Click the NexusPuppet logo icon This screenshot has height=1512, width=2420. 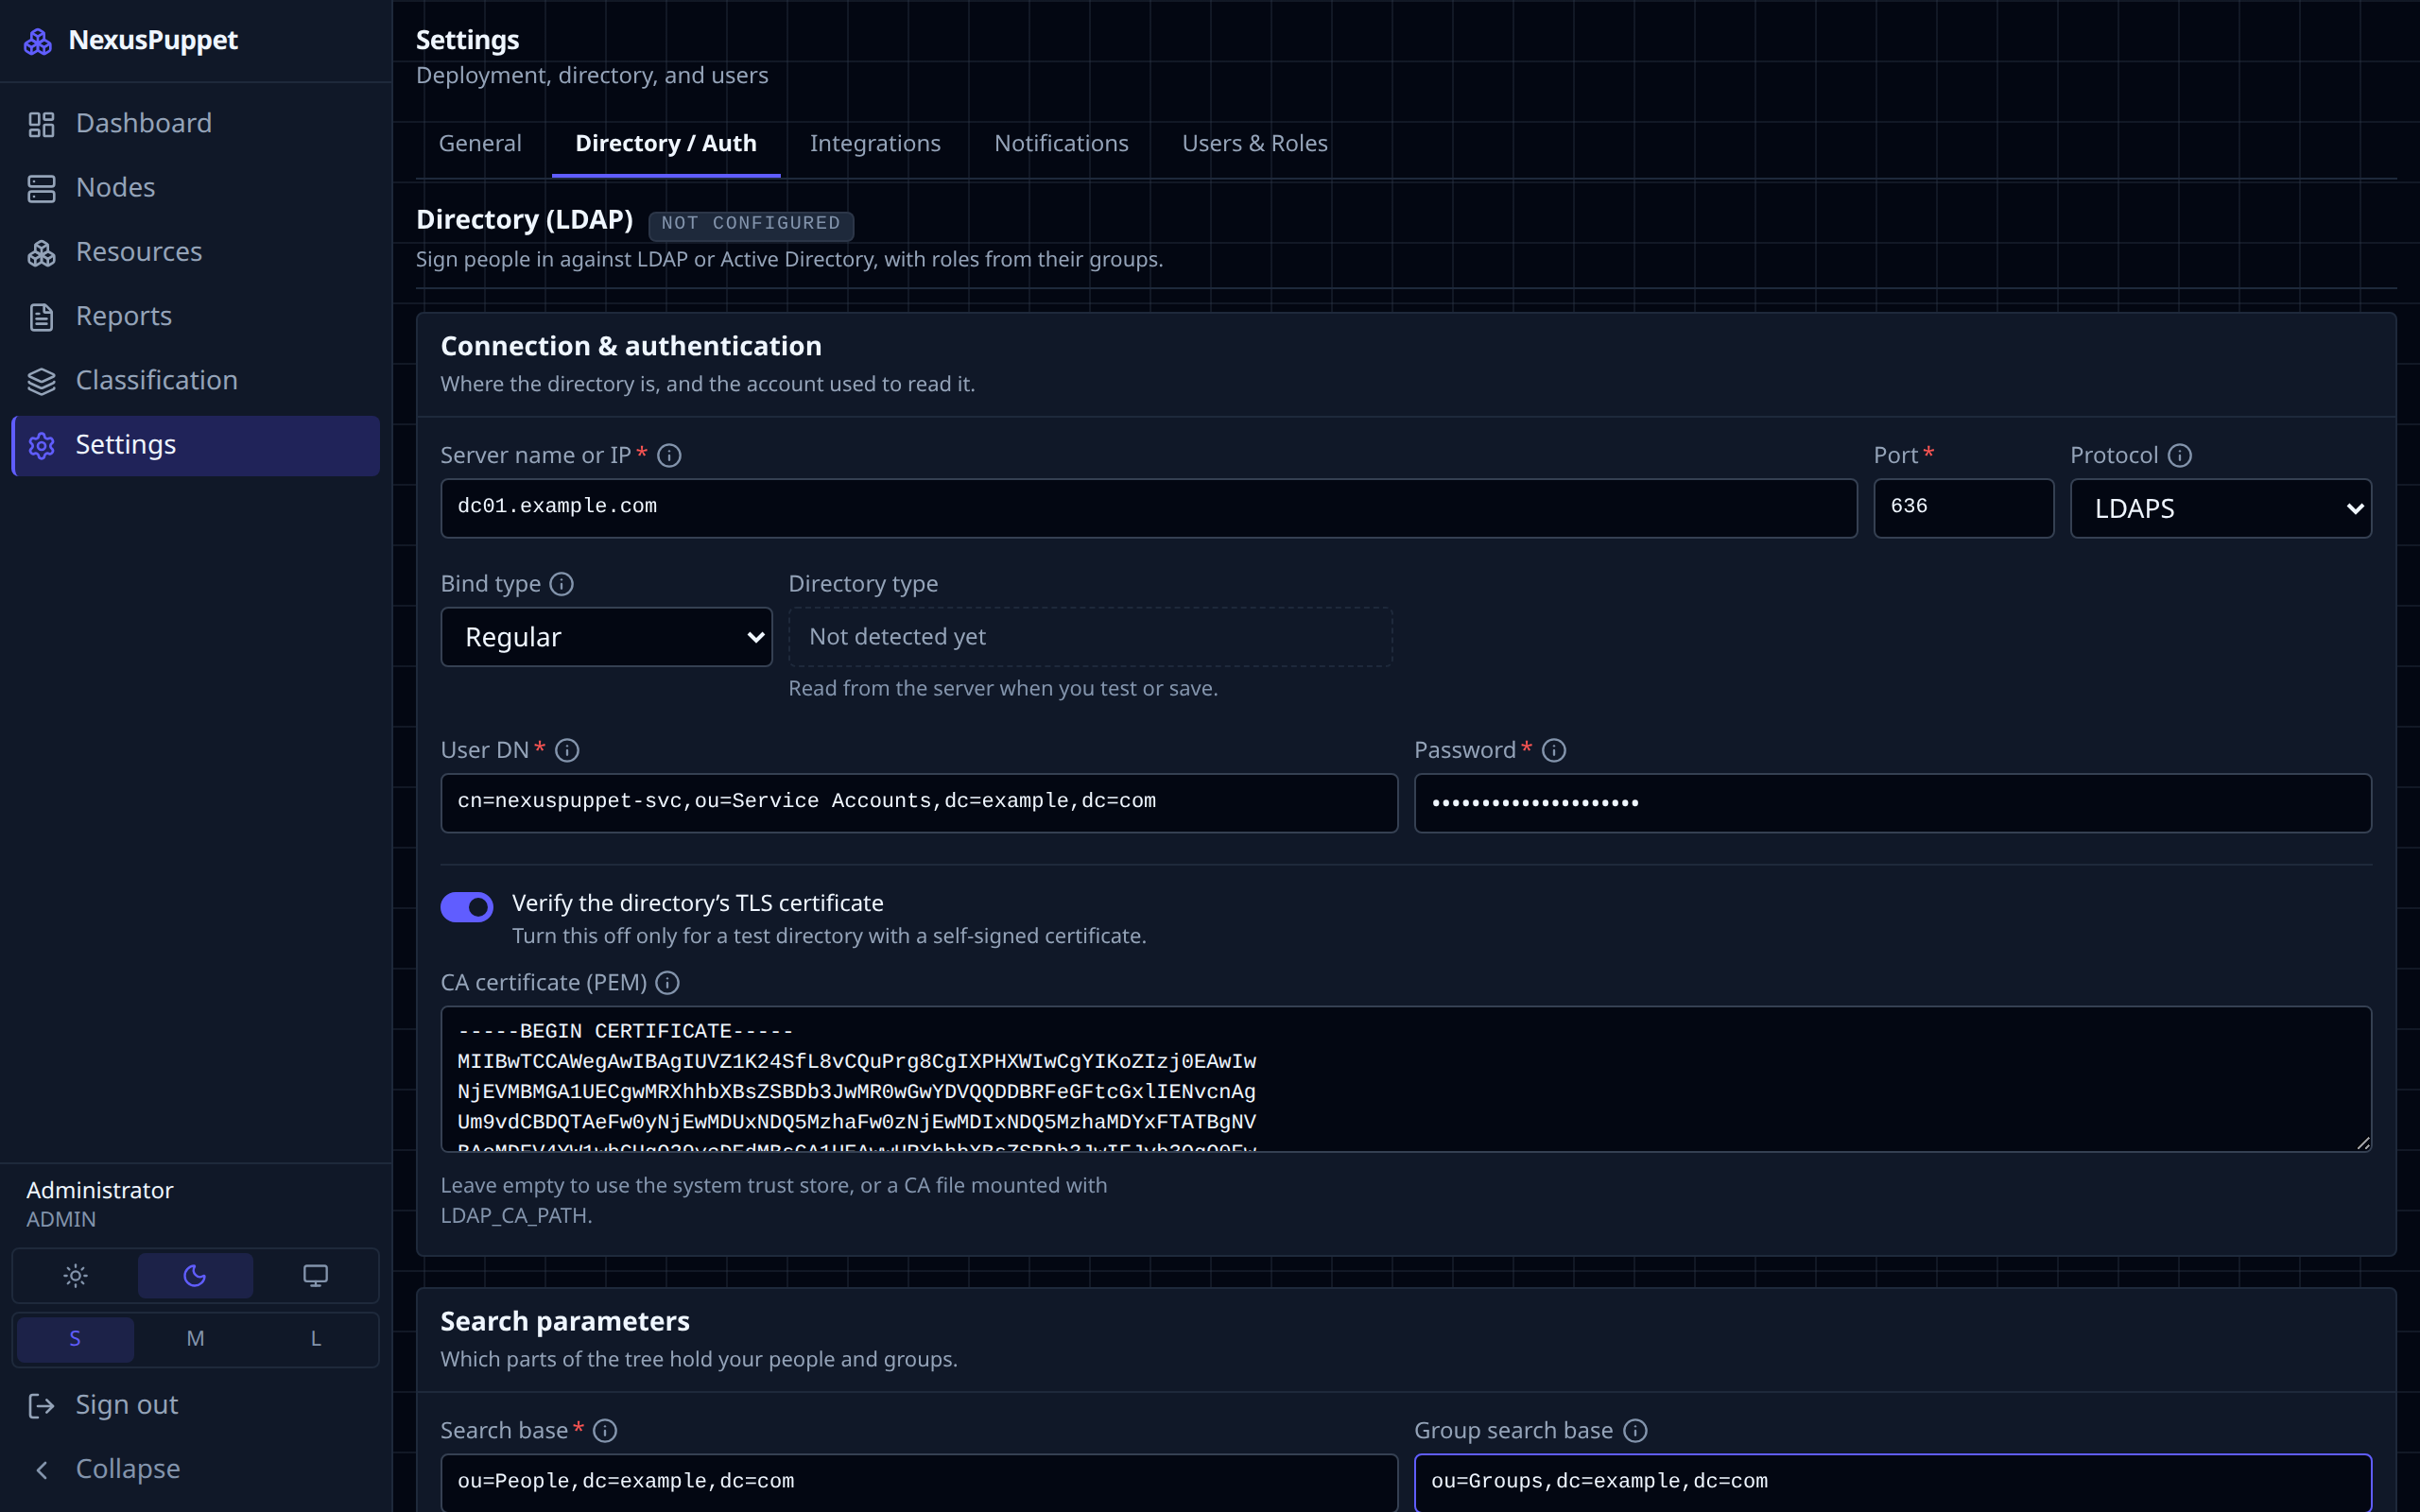coord(38,41)
